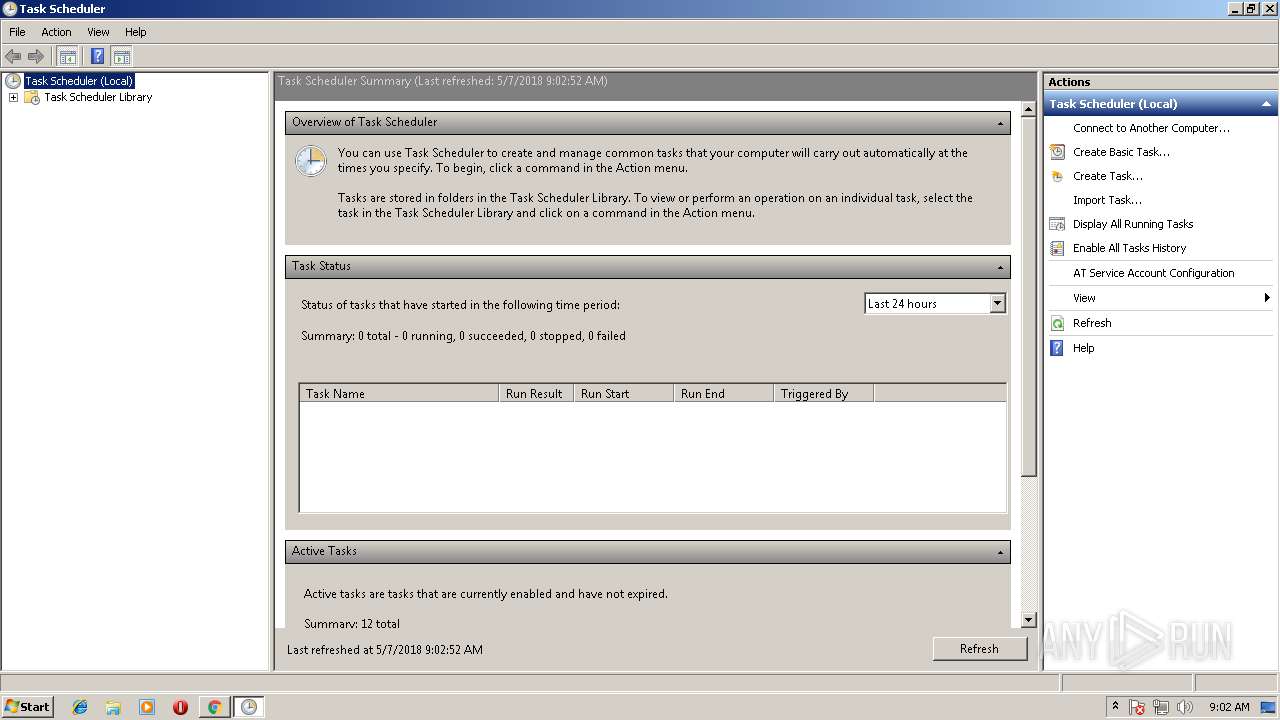
Task: Toggle the Show/Hide Console Tree toolbar icon
Action: click(67, 56)
